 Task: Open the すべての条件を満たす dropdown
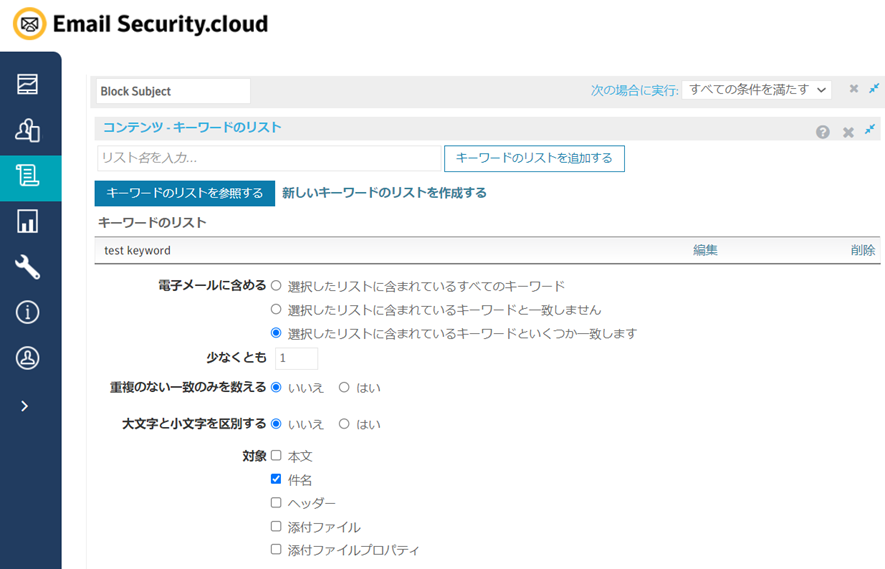pos(756,90)
